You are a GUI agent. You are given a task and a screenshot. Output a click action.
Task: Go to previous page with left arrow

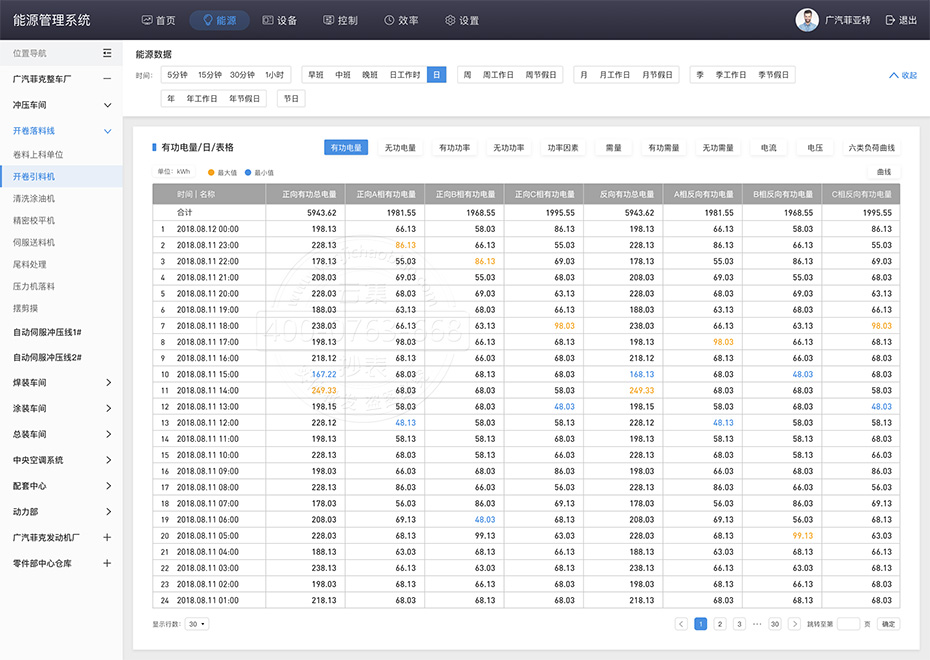coord(681,624)
